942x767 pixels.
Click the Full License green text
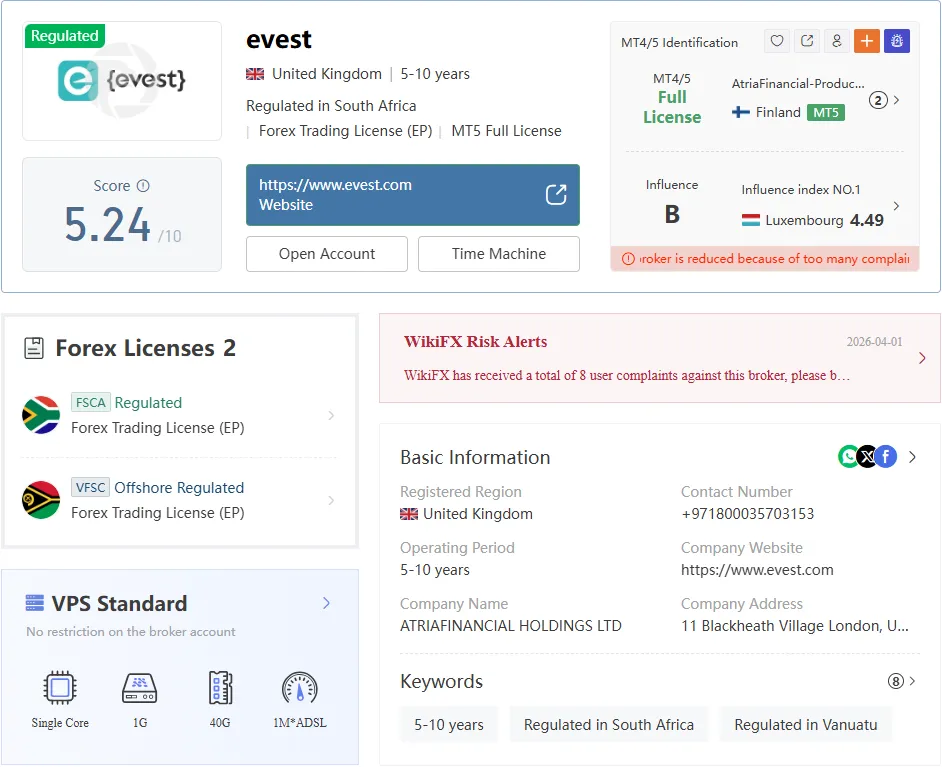point(672,107)
